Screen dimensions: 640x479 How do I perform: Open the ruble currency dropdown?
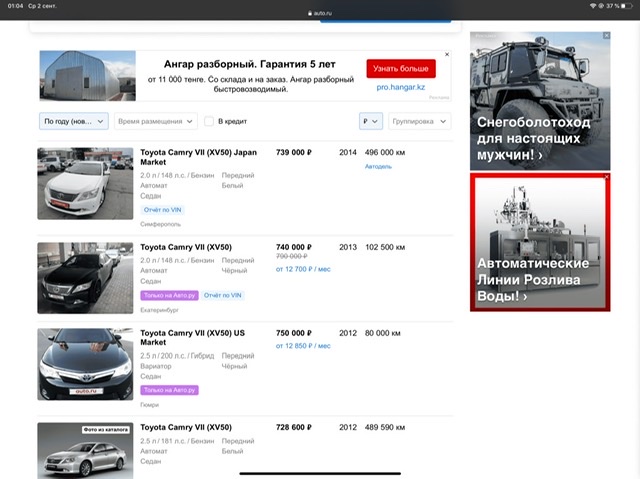click(x=371, y=121)
